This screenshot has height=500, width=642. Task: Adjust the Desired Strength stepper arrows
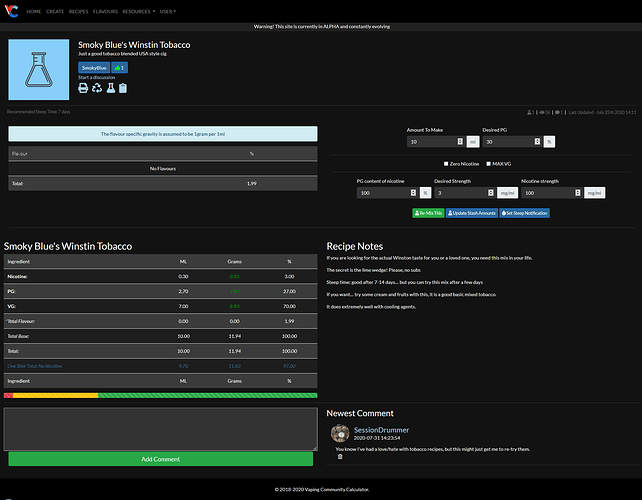(x=491, y=192)
